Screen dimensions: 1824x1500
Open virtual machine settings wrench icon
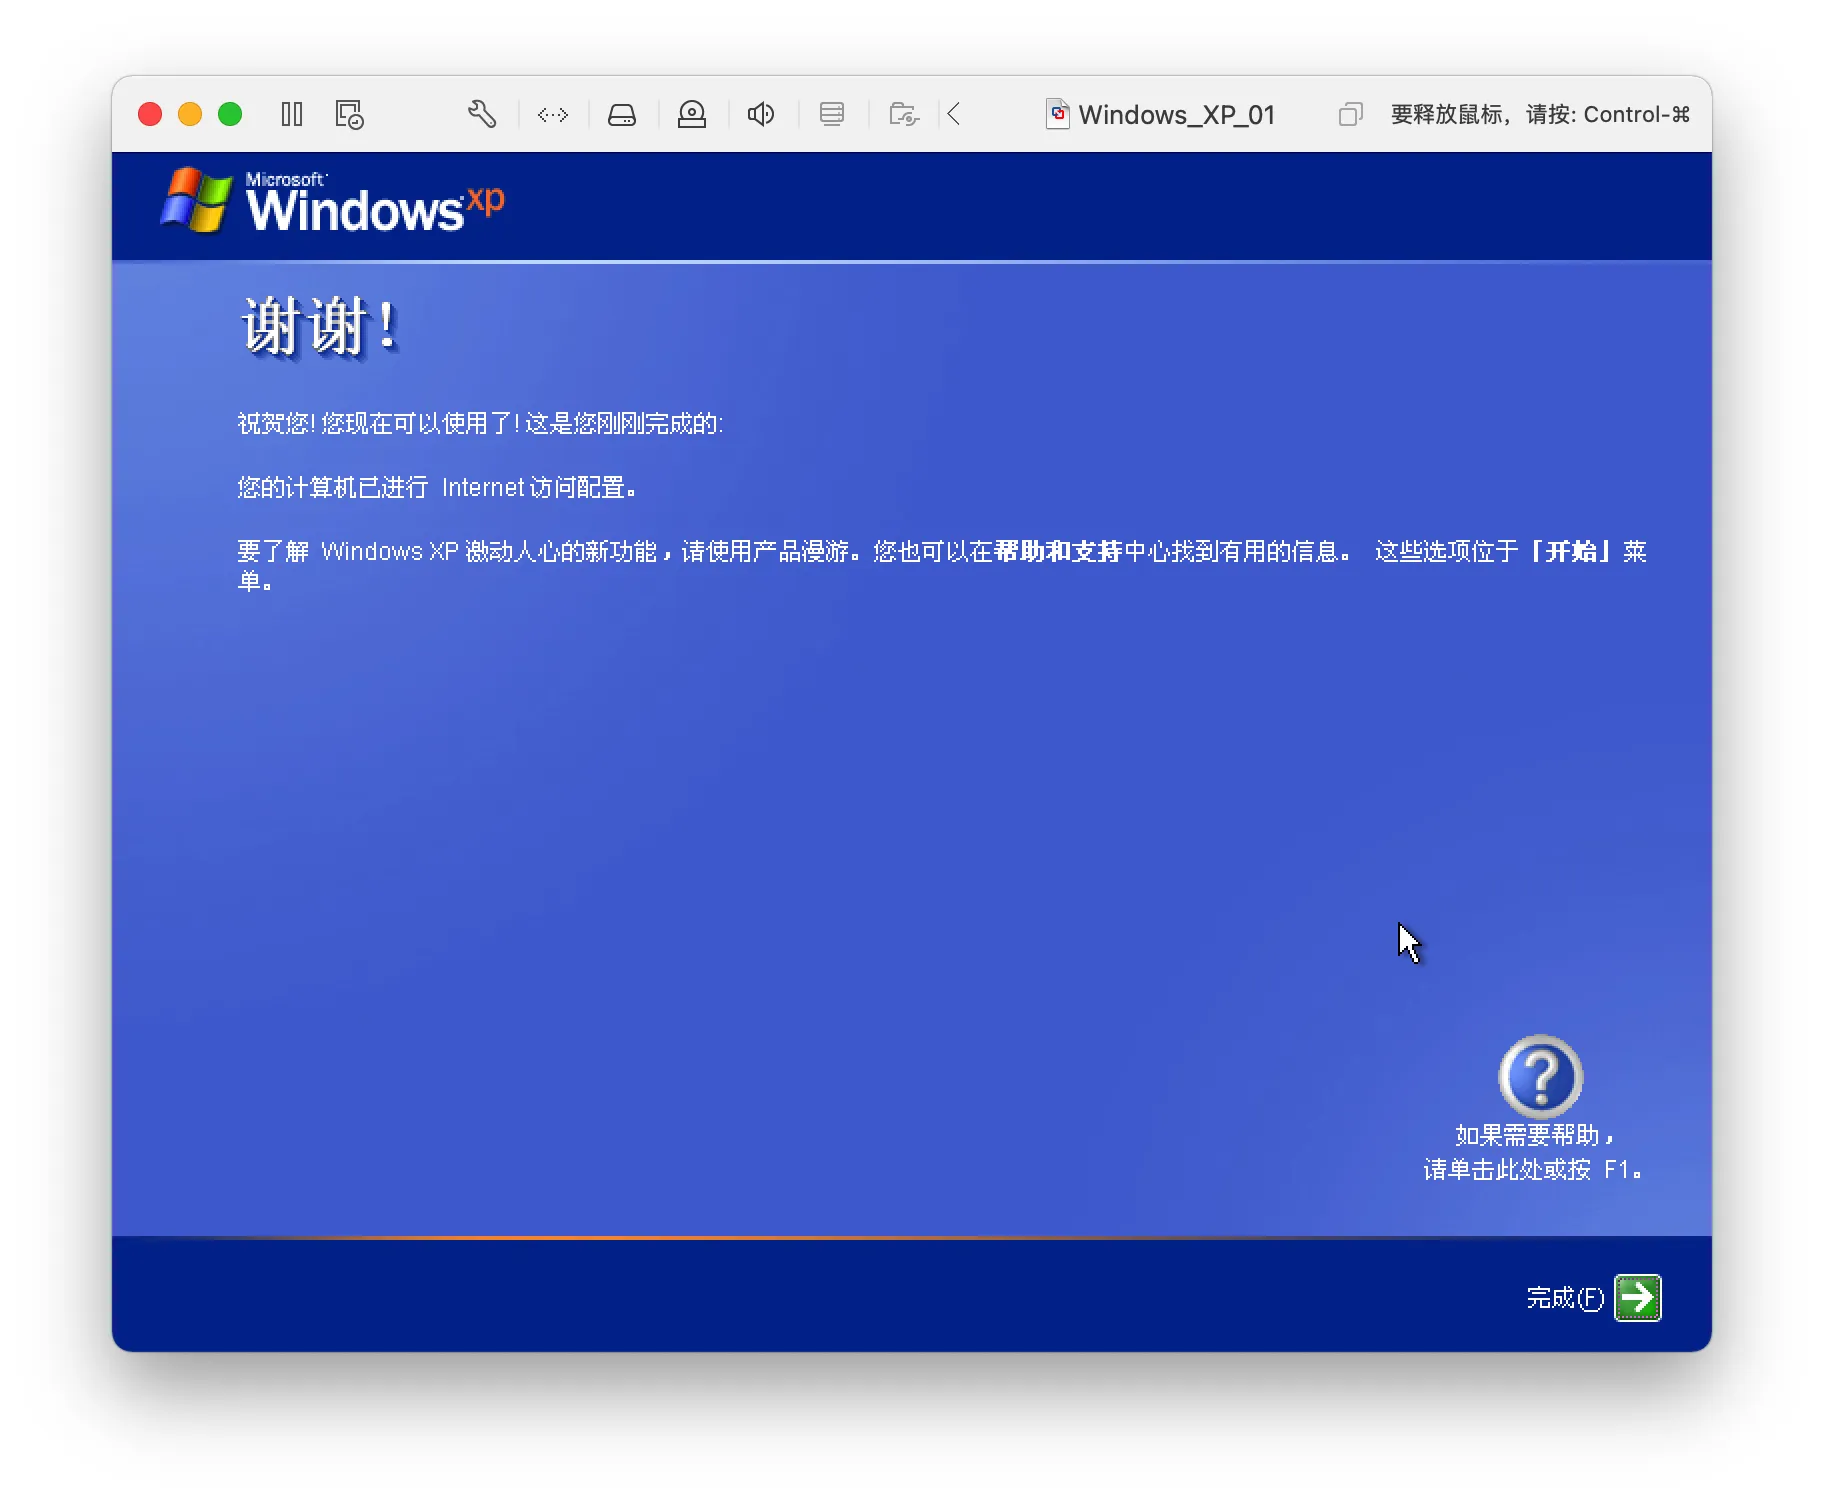pos(482,115)
